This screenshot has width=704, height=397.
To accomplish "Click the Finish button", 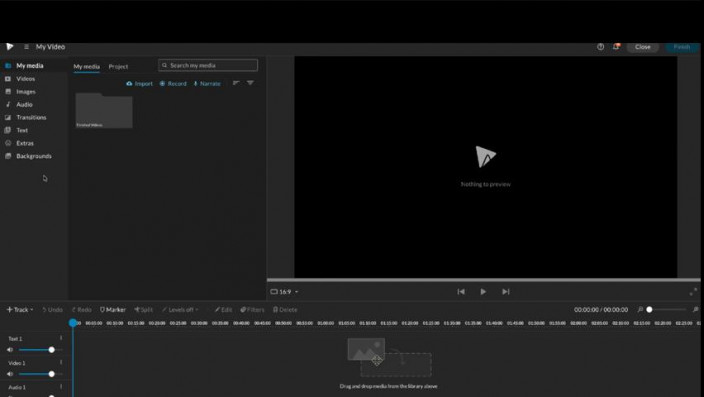I will 682,47.
